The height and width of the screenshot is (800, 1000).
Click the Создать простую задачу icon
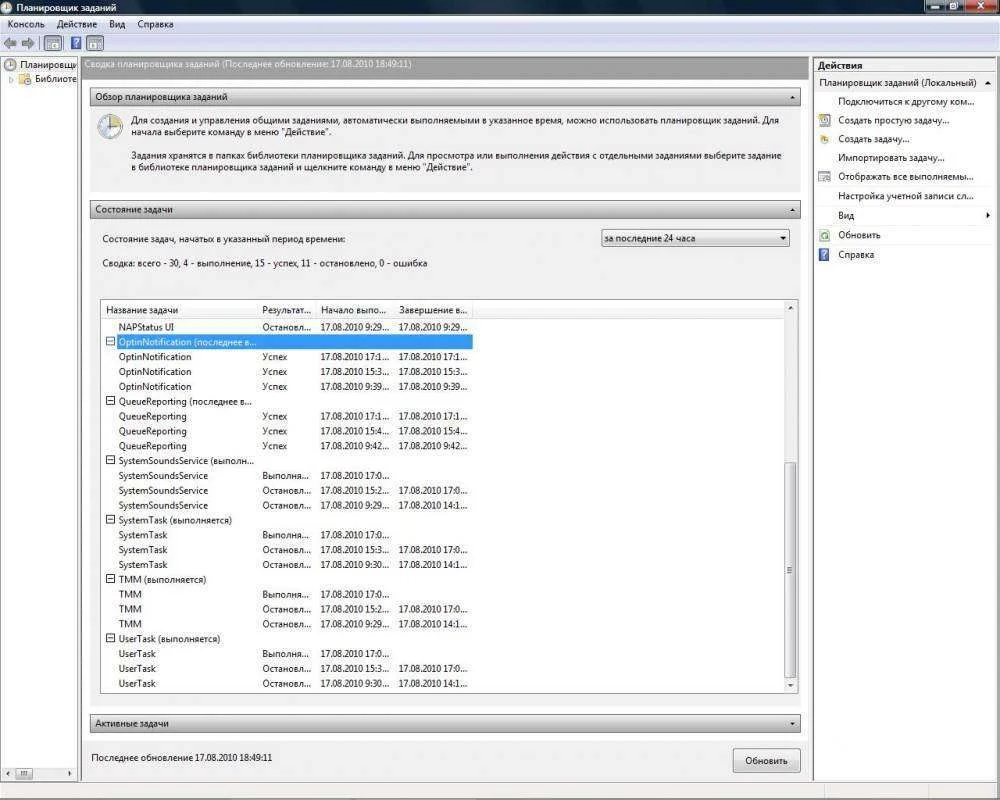(x=825, y=120)
